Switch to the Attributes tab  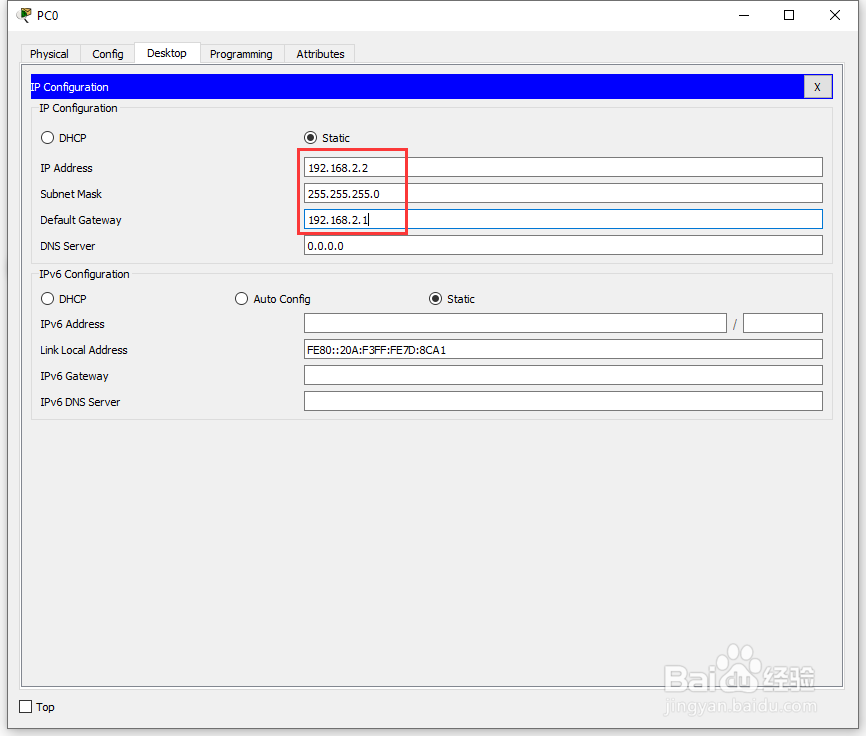click(320, 54)
